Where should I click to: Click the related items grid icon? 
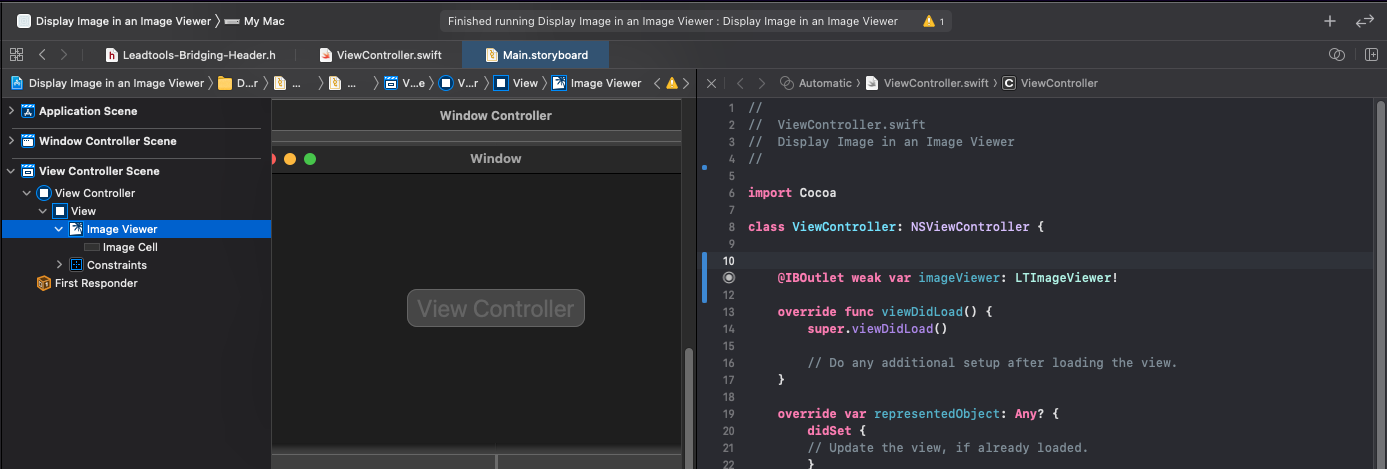[x=16, y=54]
